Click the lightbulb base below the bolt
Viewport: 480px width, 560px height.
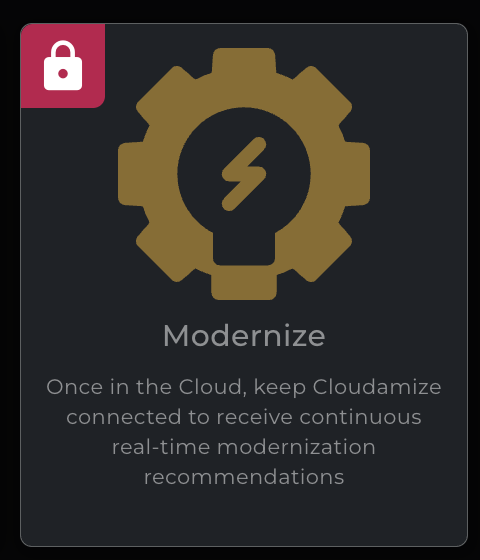pos(244,249)
